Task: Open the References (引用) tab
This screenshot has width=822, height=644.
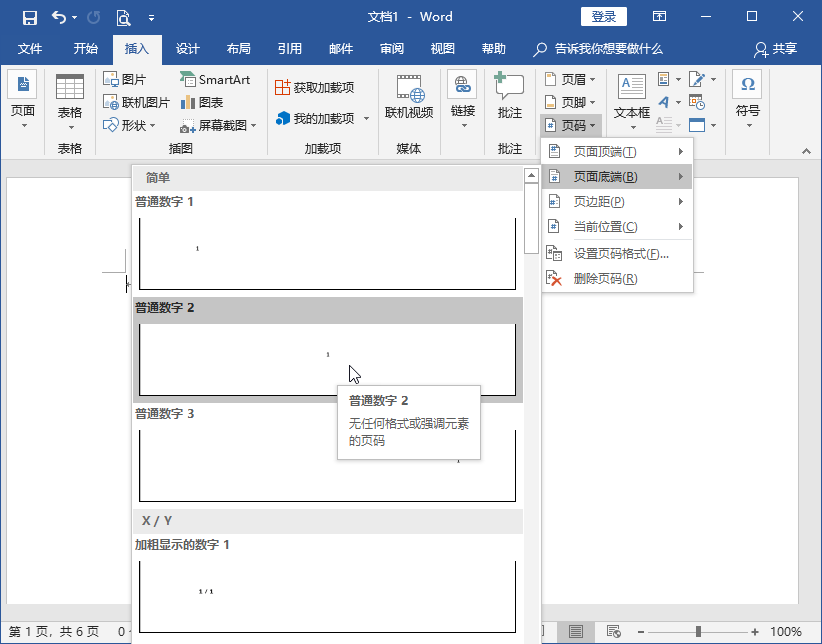Action: tap(289, 49)
